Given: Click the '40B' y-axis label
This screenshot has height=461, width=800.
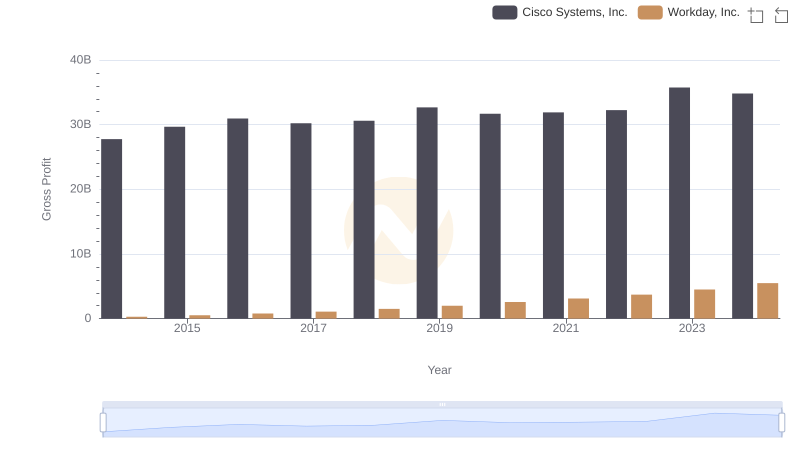Looking at the screenshot, I should pos(81,60).
